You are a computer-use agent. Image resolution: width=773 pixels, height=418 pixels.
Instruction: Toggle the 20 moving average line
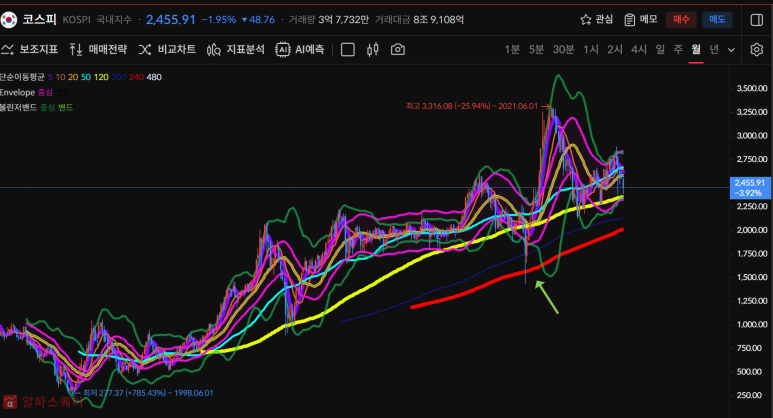tap(73, 77)
